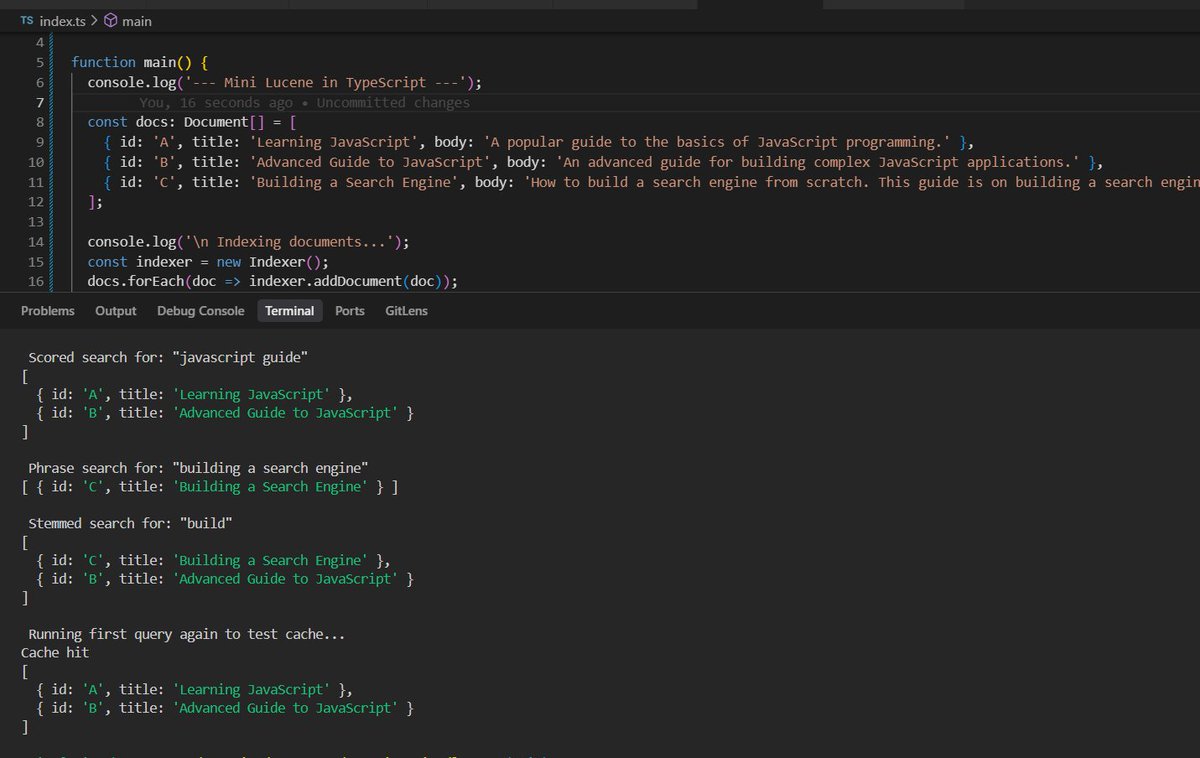The image size is (1200, 758).
Task: Click terminal line 'Stemmed search for: "build"'
Action: (x=130, y=523)
